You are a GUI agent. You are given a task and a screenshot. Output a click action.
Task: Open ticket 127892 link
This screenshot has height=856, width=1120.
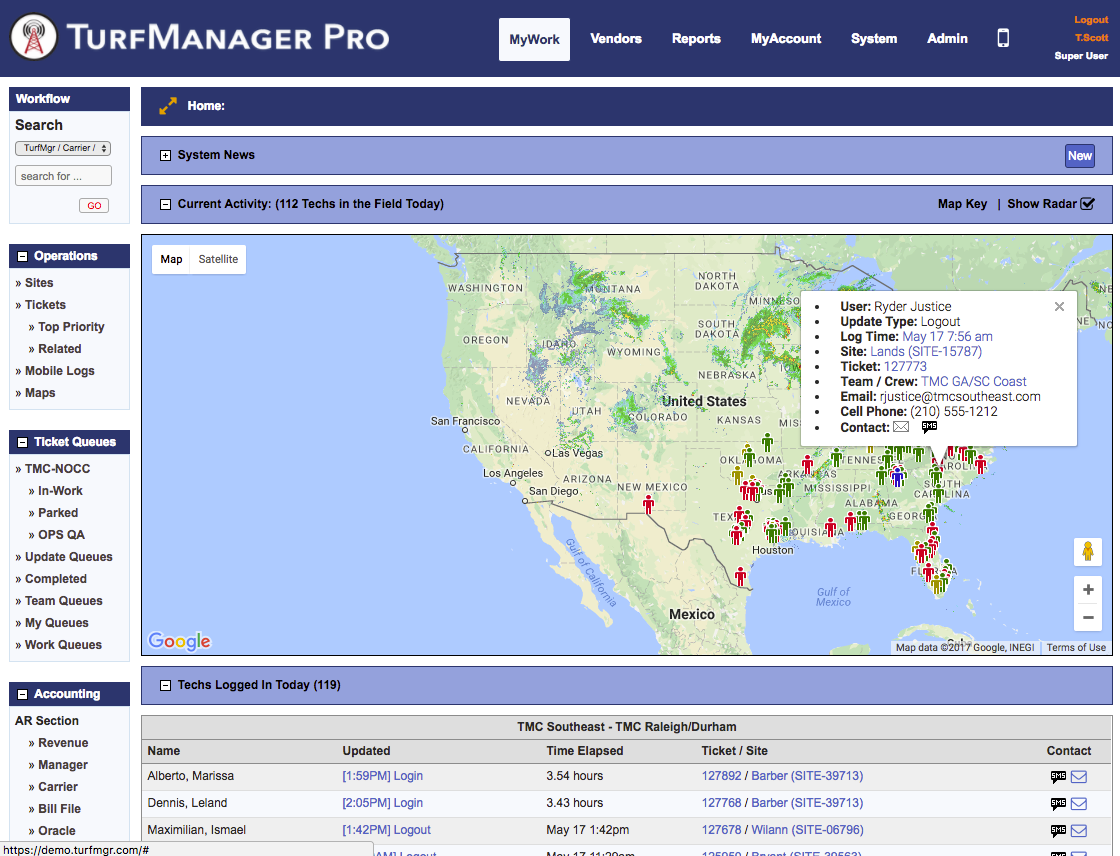click(721, 776)
